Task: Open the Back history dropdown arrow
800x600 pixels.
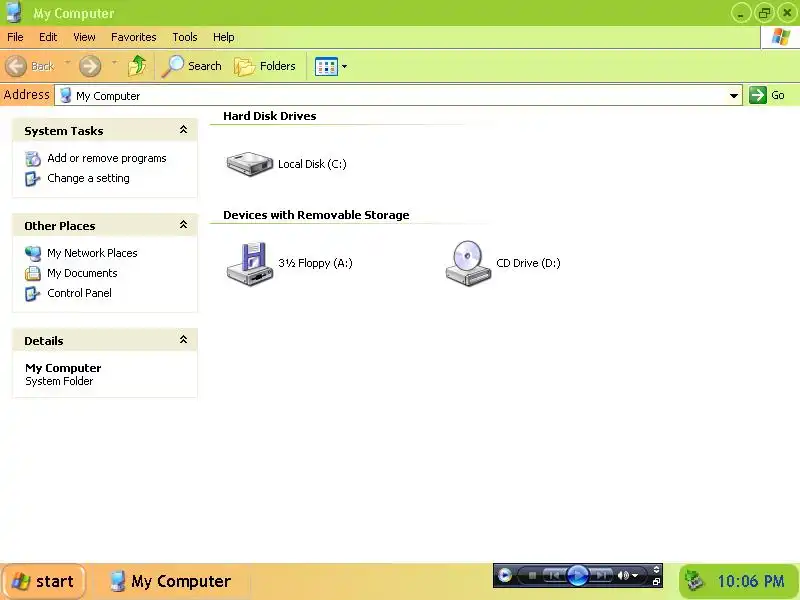Action: pos(67,63)
